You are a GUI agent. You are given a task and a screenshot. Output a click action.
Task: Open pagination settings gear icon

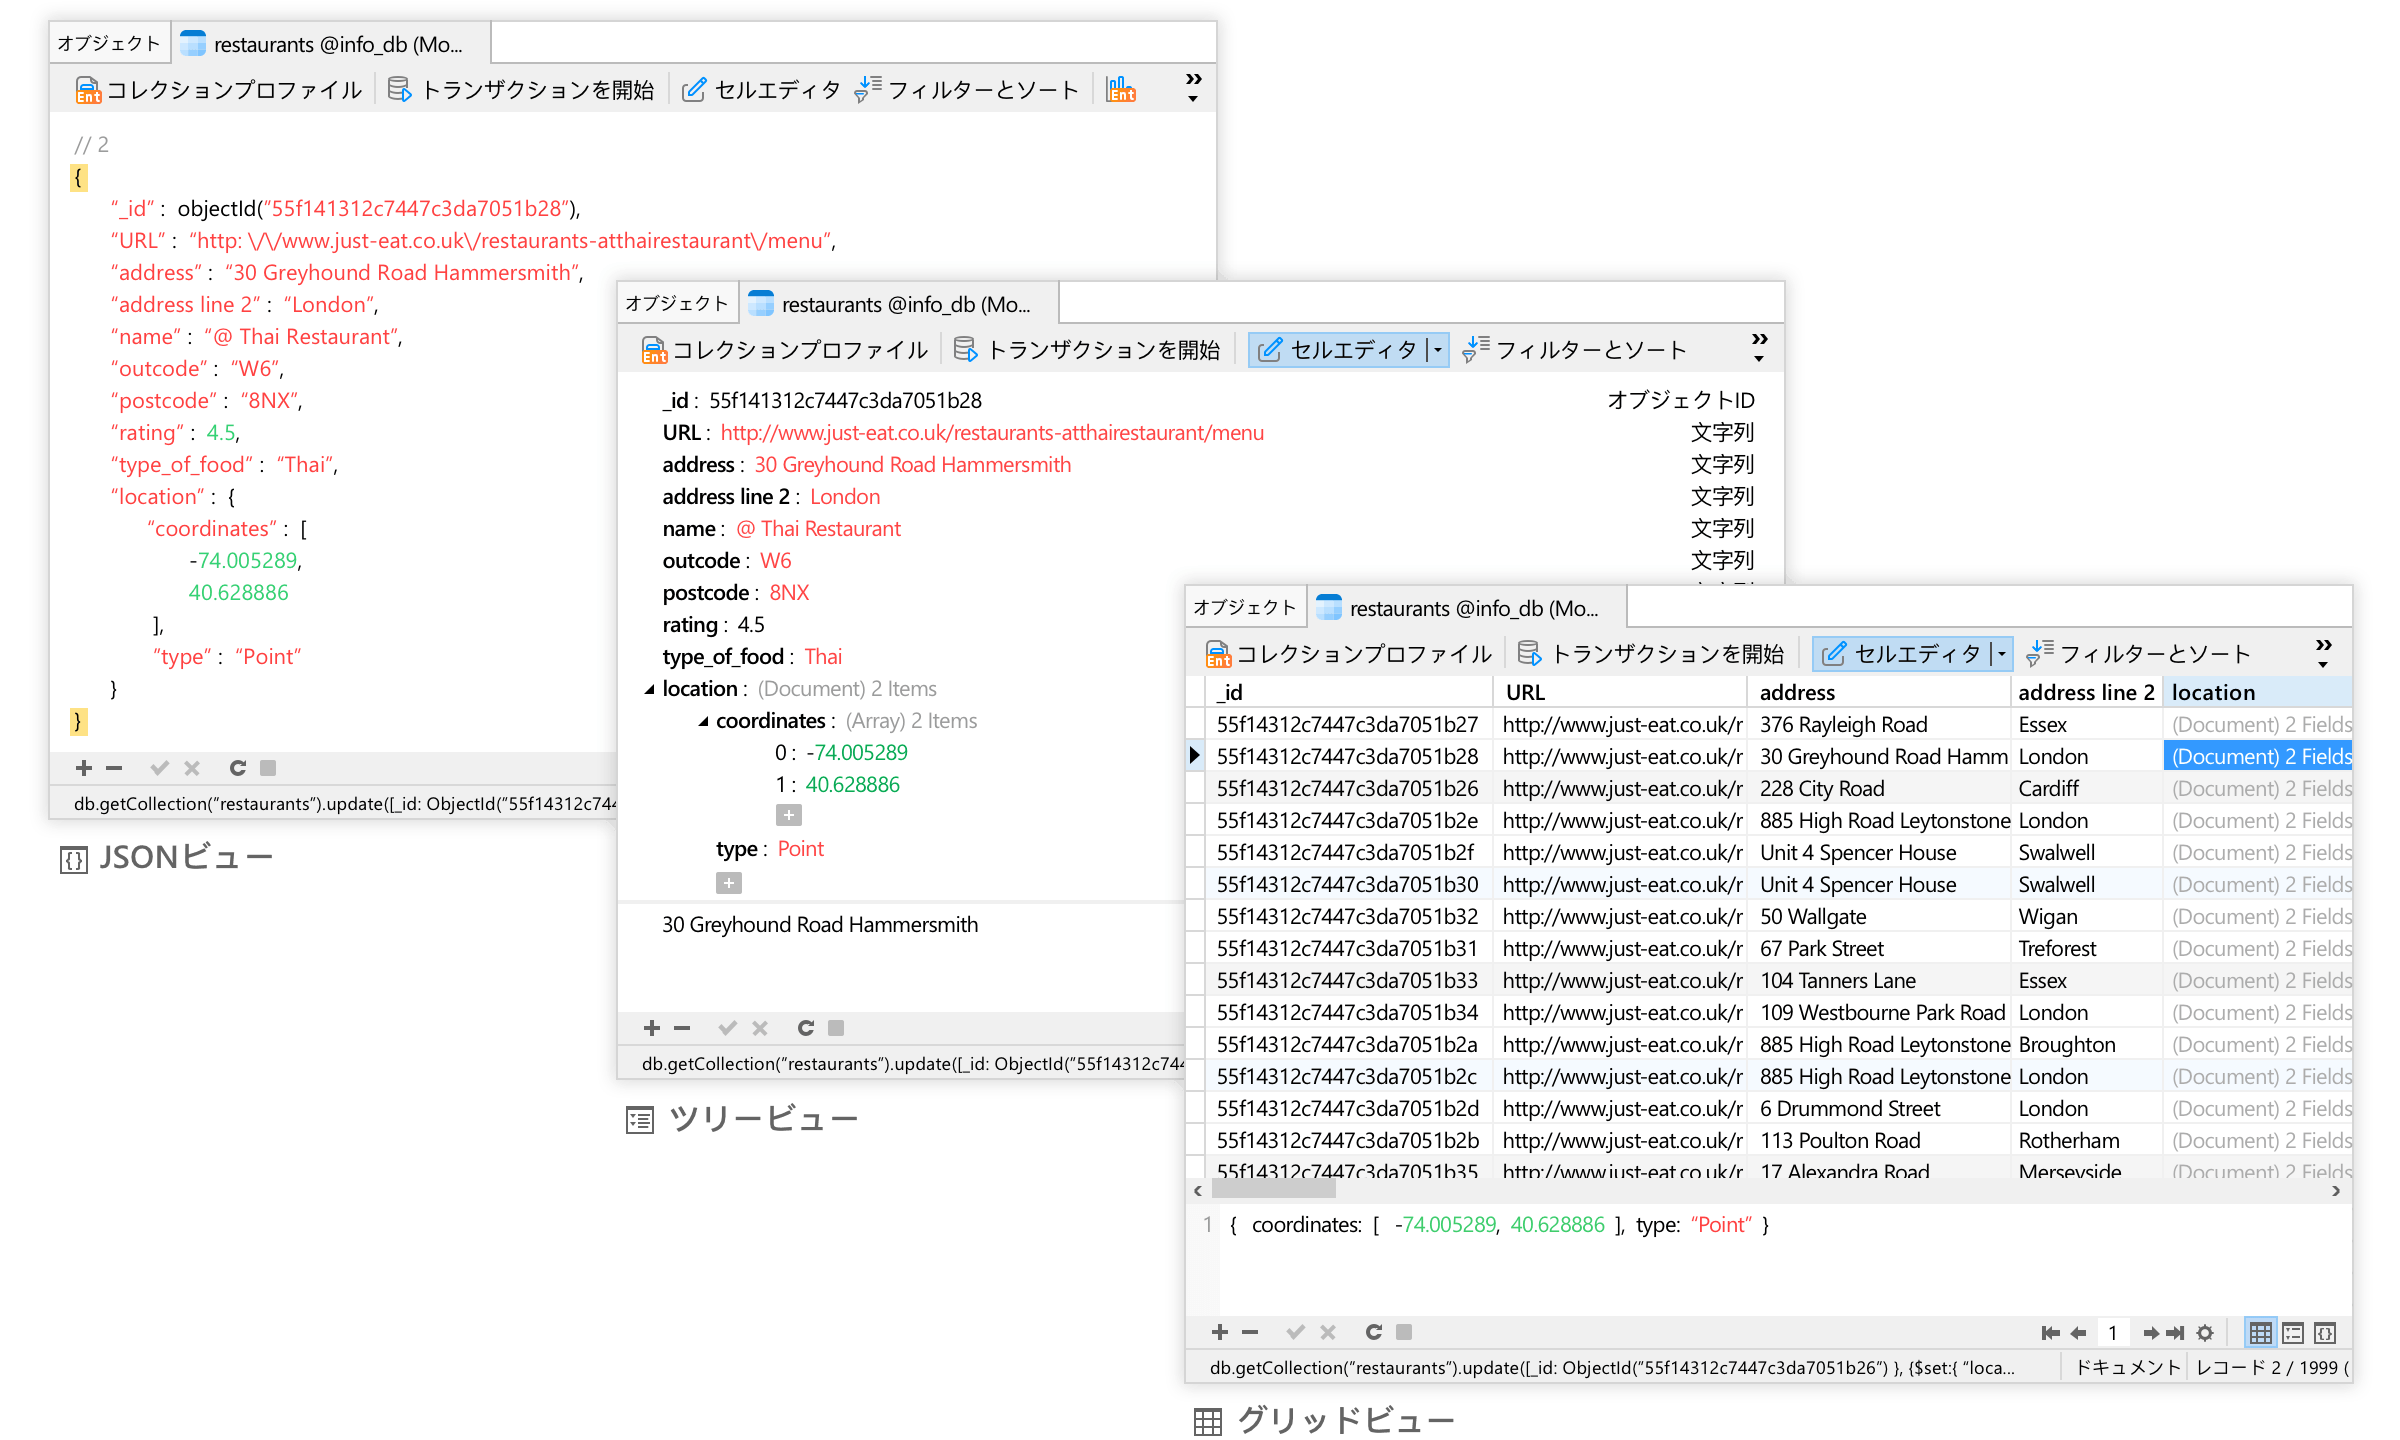2205,1333
